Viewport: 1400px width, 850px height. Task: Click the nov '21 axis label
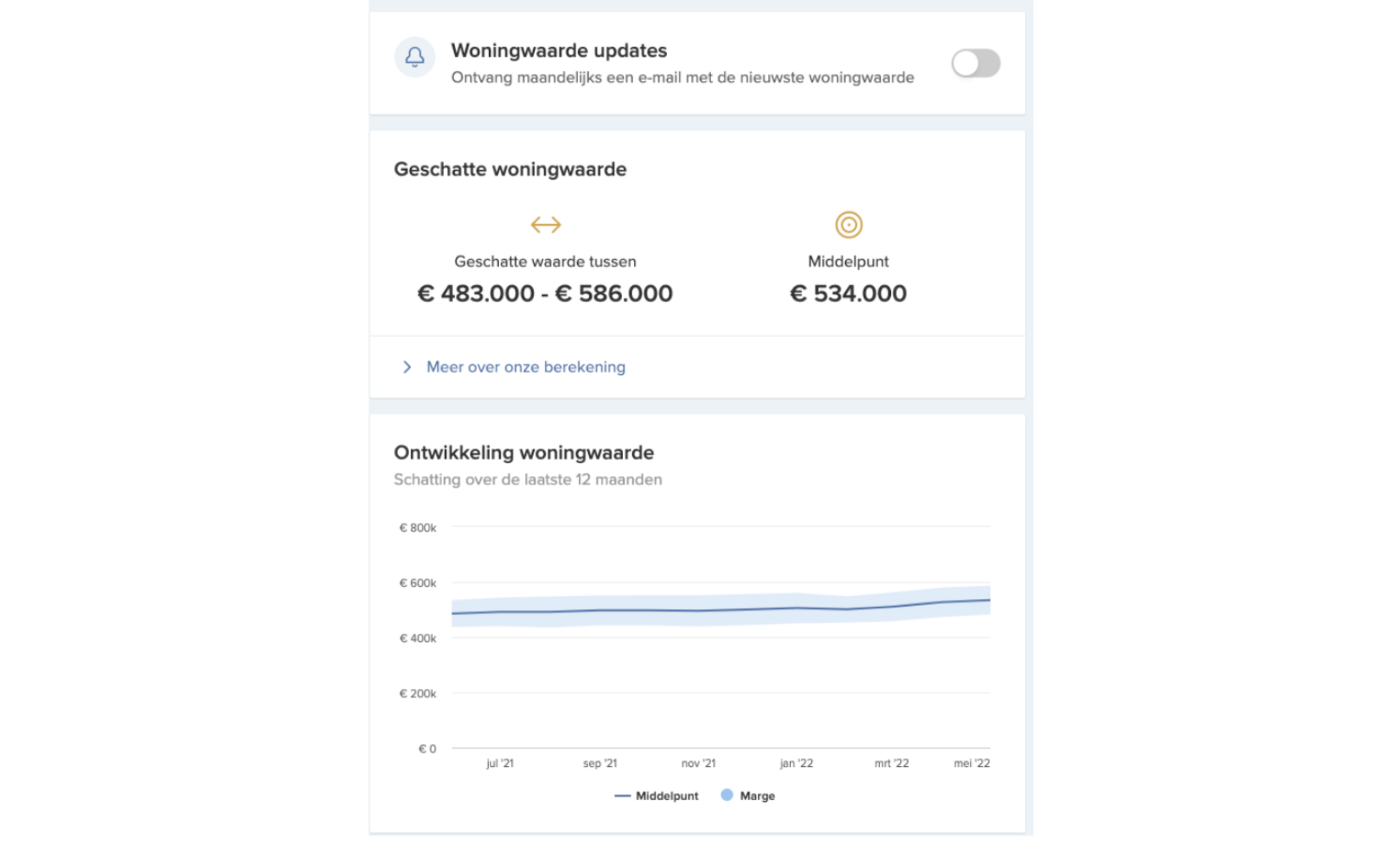tap(698, 764)
